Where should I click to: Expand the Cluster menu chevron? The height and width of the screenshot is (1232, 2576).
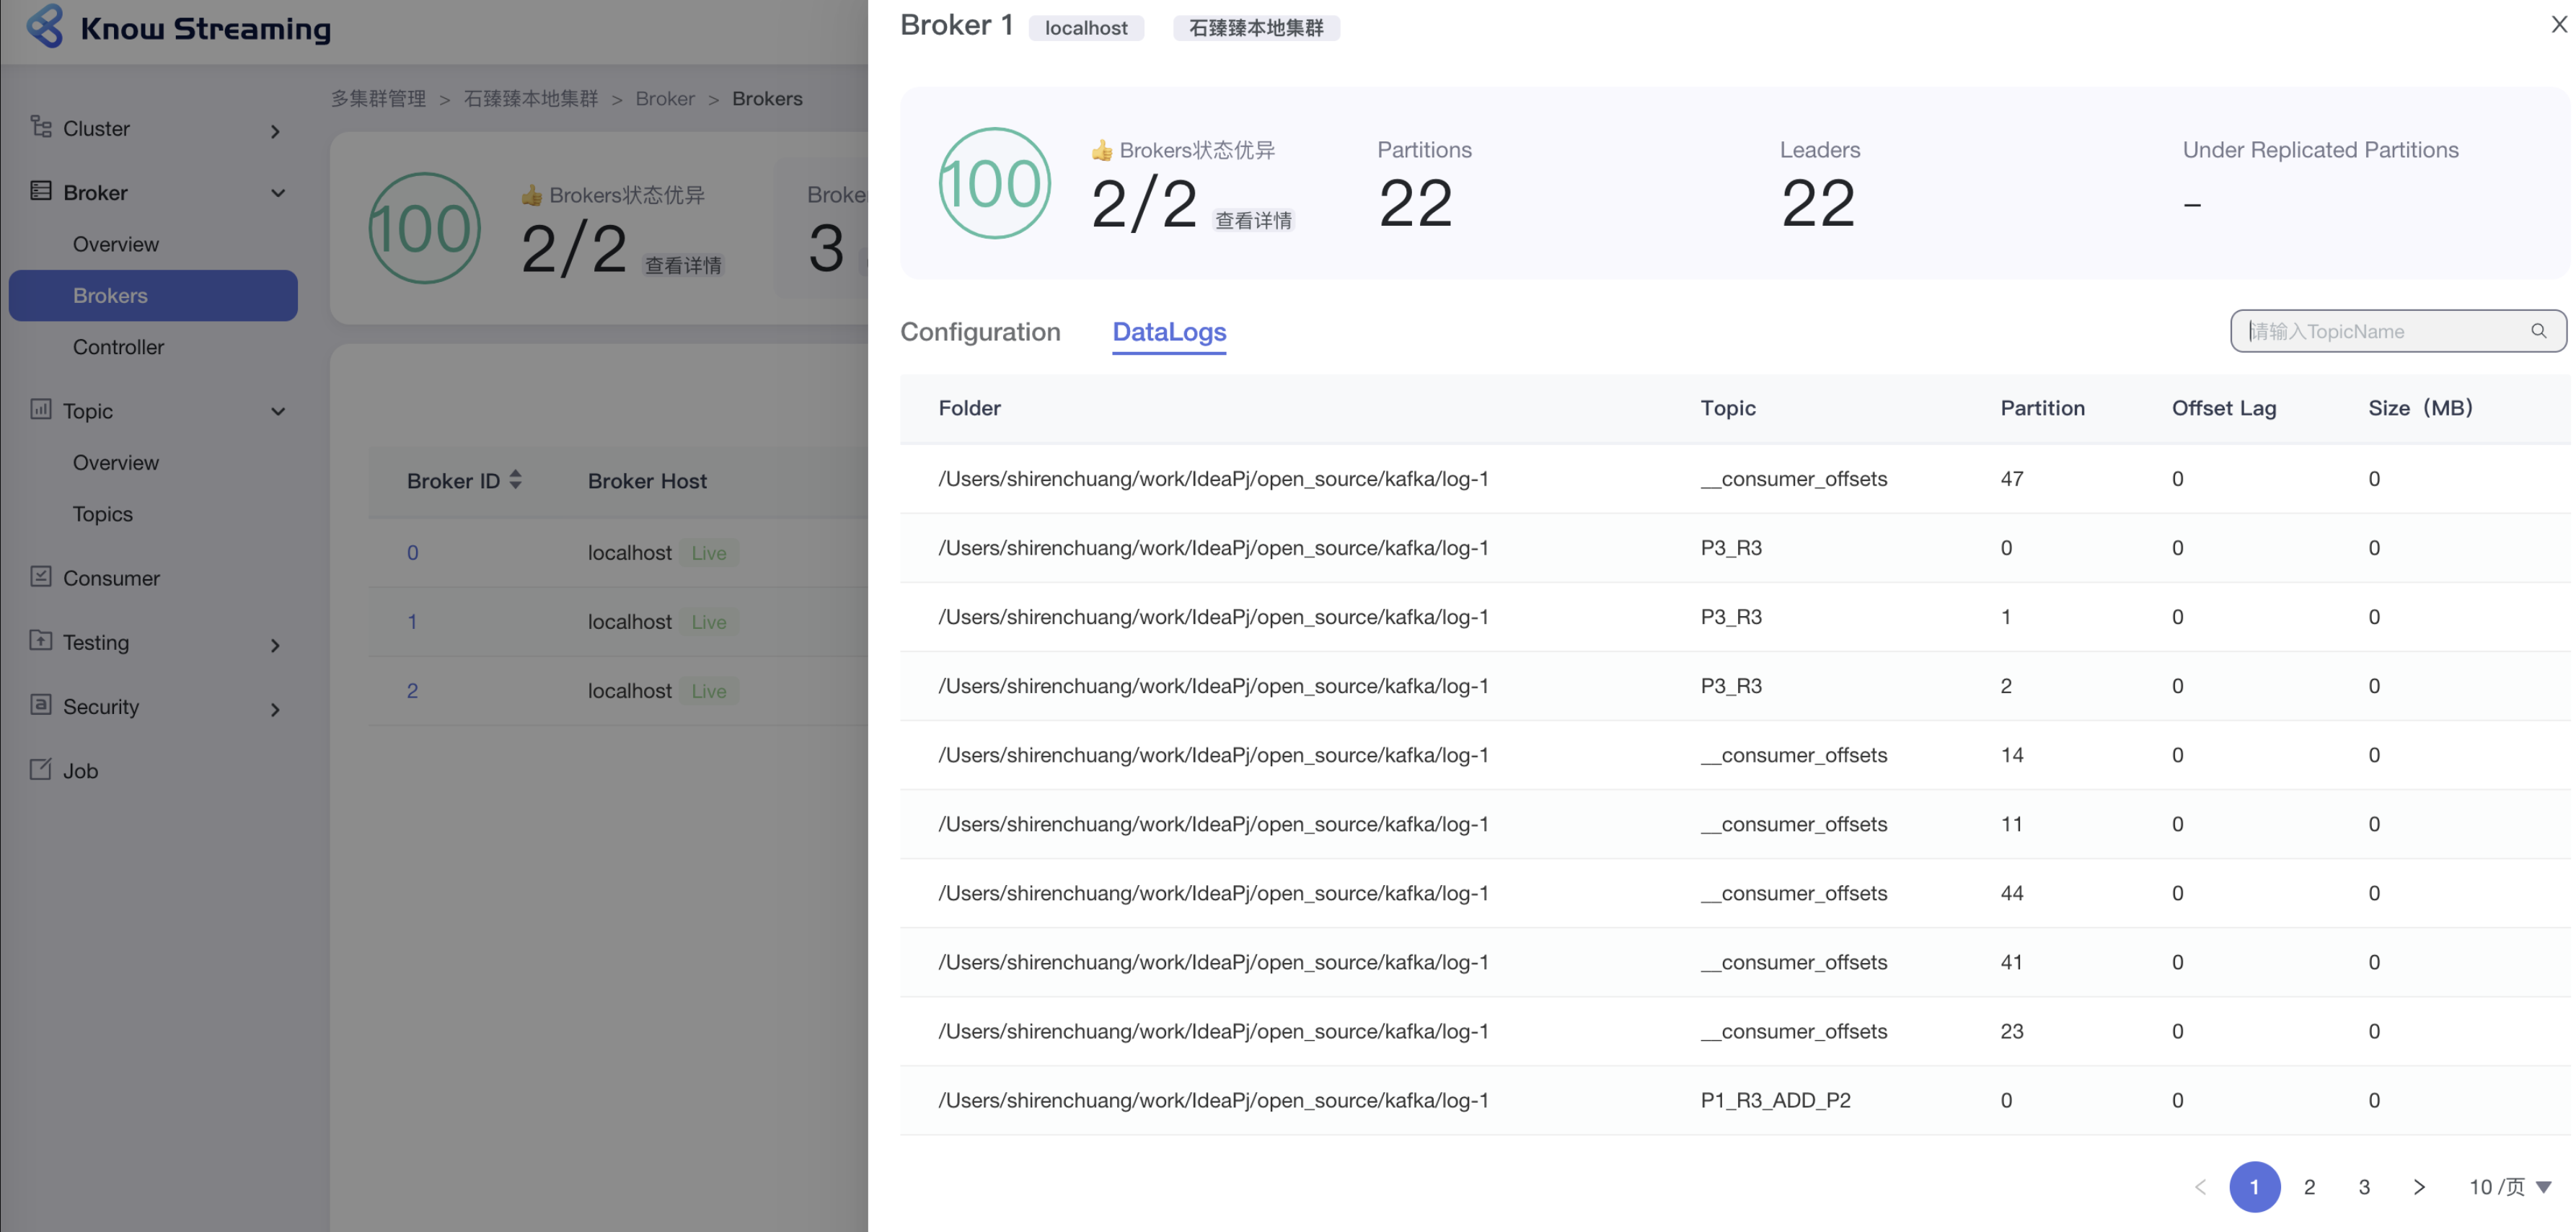[x=275, y=131]
